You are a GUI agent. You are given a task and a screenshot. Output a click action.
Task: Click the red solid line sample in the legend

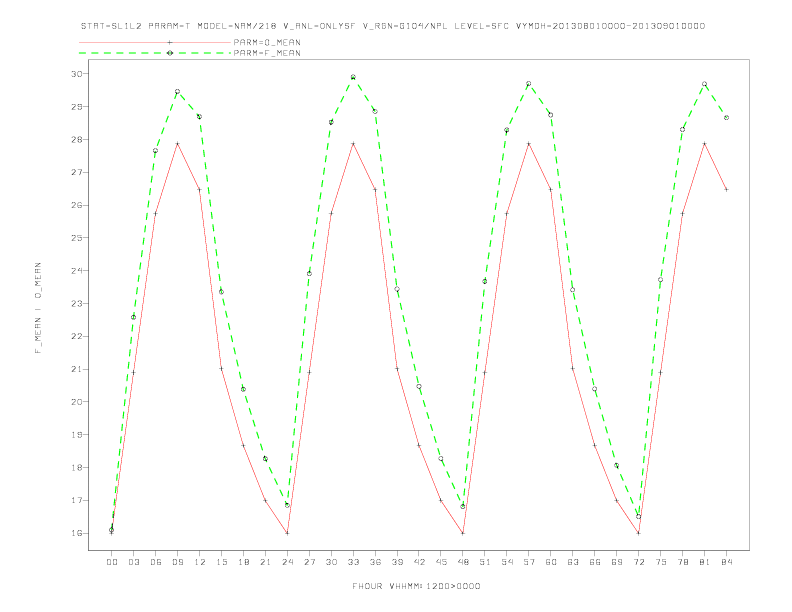click(155, 42)
